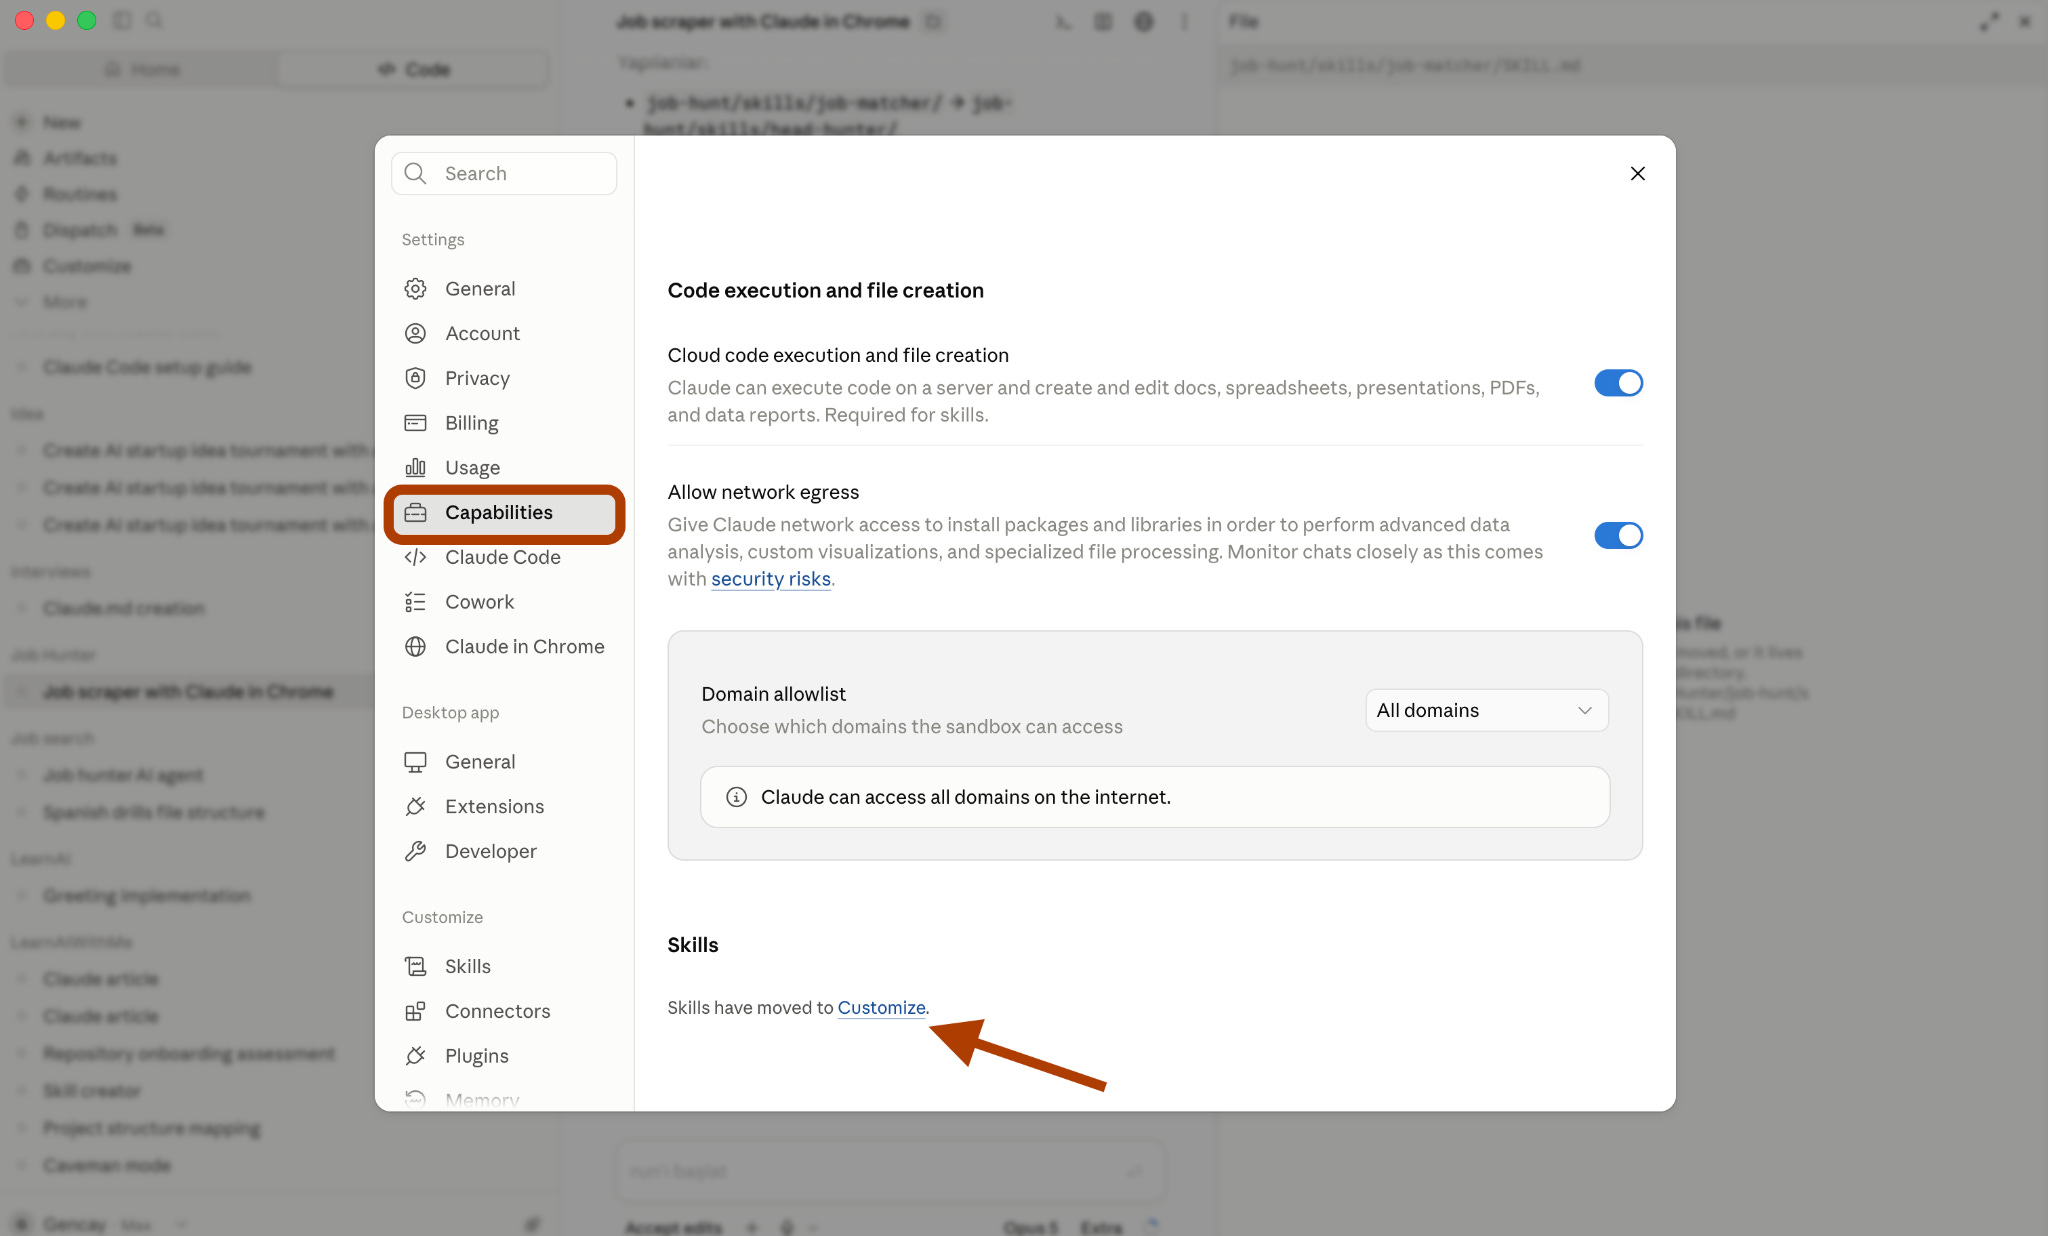This screenshot has width=2048, height=1236.
Task: Select the Claude in Chrome globe icon
Action: (415, 647)
